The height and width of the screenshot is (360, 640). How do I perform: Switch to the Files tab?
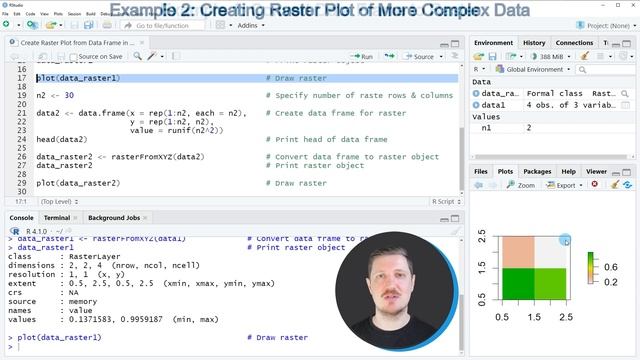click(480, 171)
